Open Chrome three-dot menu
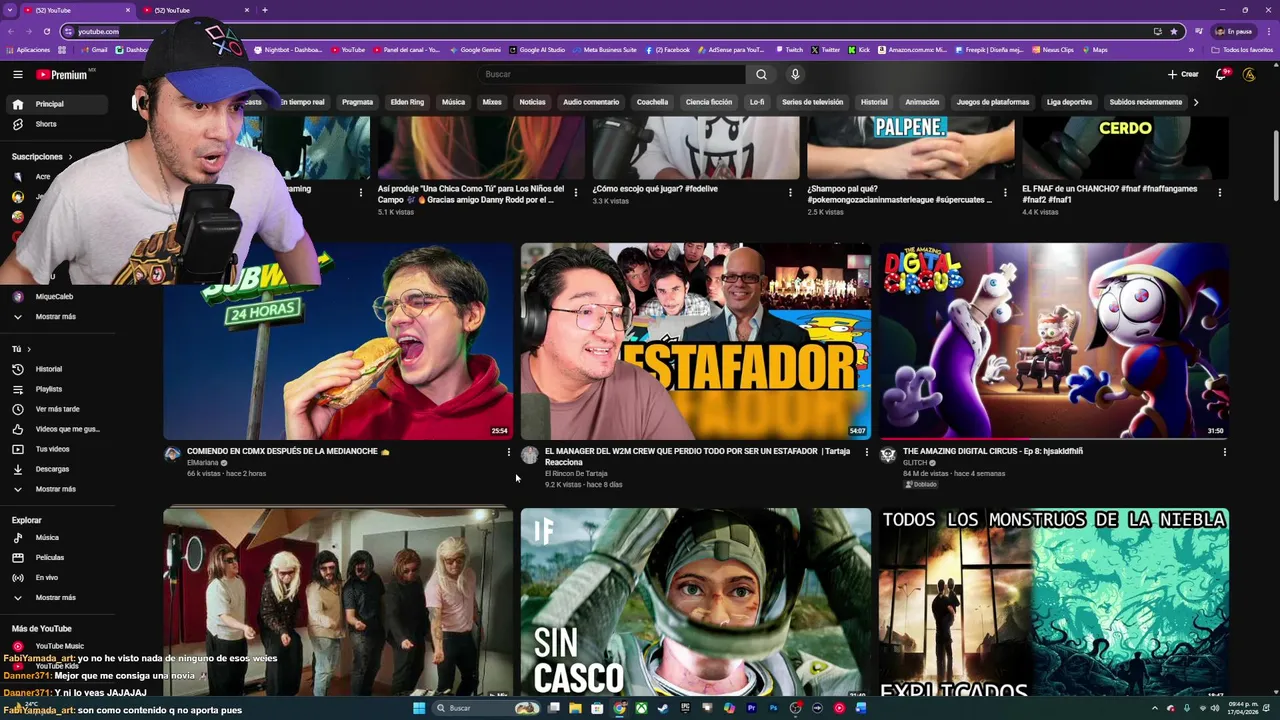 (1268, 31)
